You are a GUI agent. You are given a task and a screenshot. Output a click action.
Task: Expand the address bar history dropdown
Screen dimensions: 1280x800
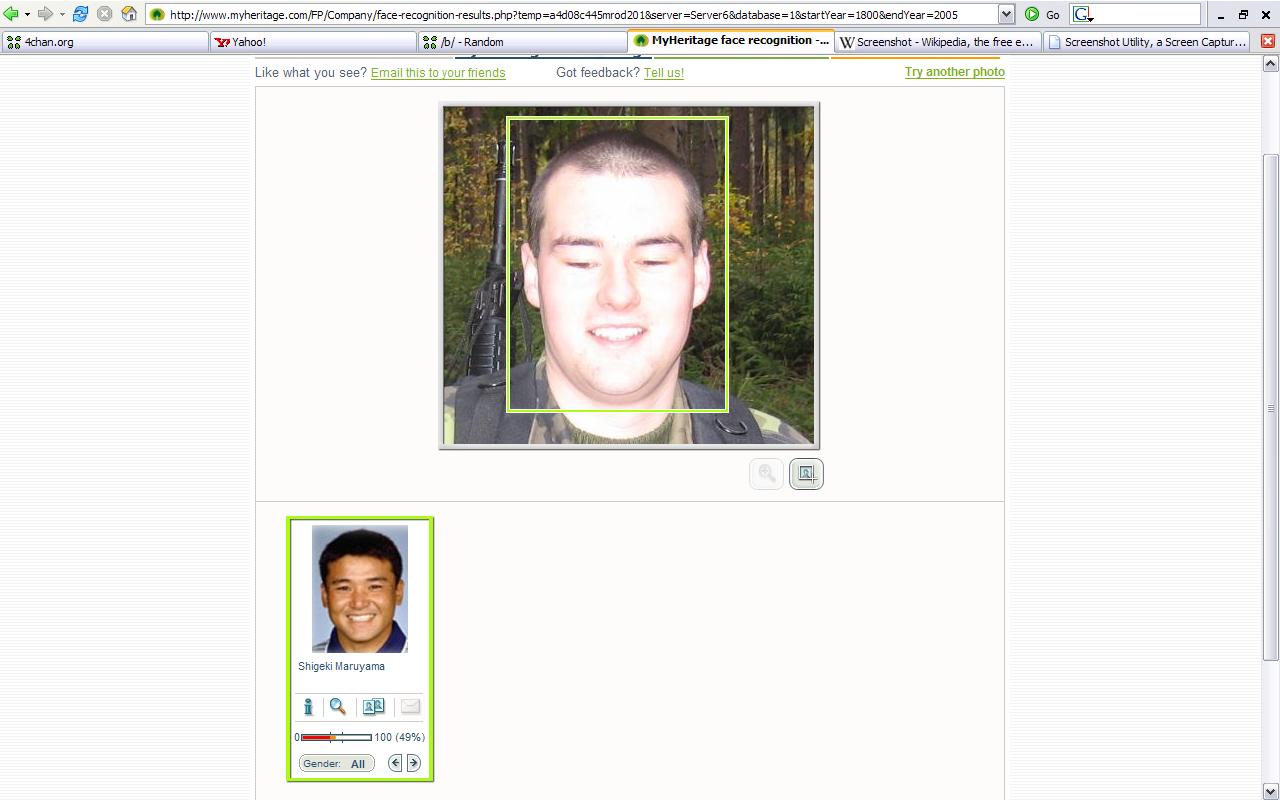tap(1006, 14)
